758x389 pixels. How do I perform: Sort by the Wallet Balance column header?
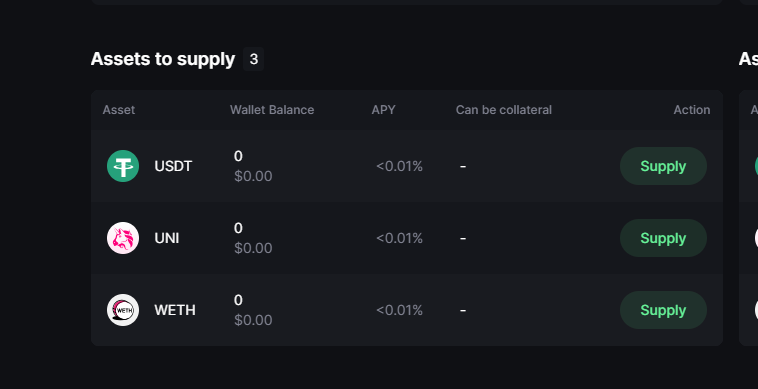tap(272, 110)
